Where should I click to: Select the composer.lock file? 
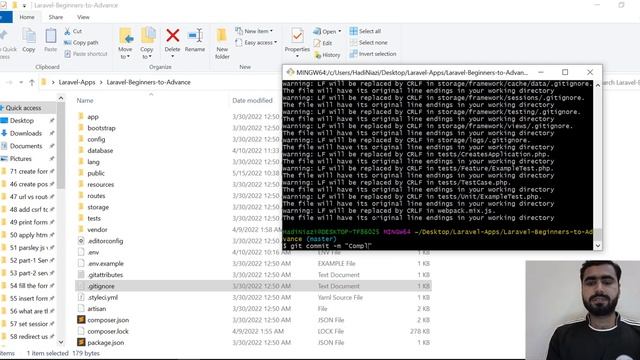click(x=108, y=331)
